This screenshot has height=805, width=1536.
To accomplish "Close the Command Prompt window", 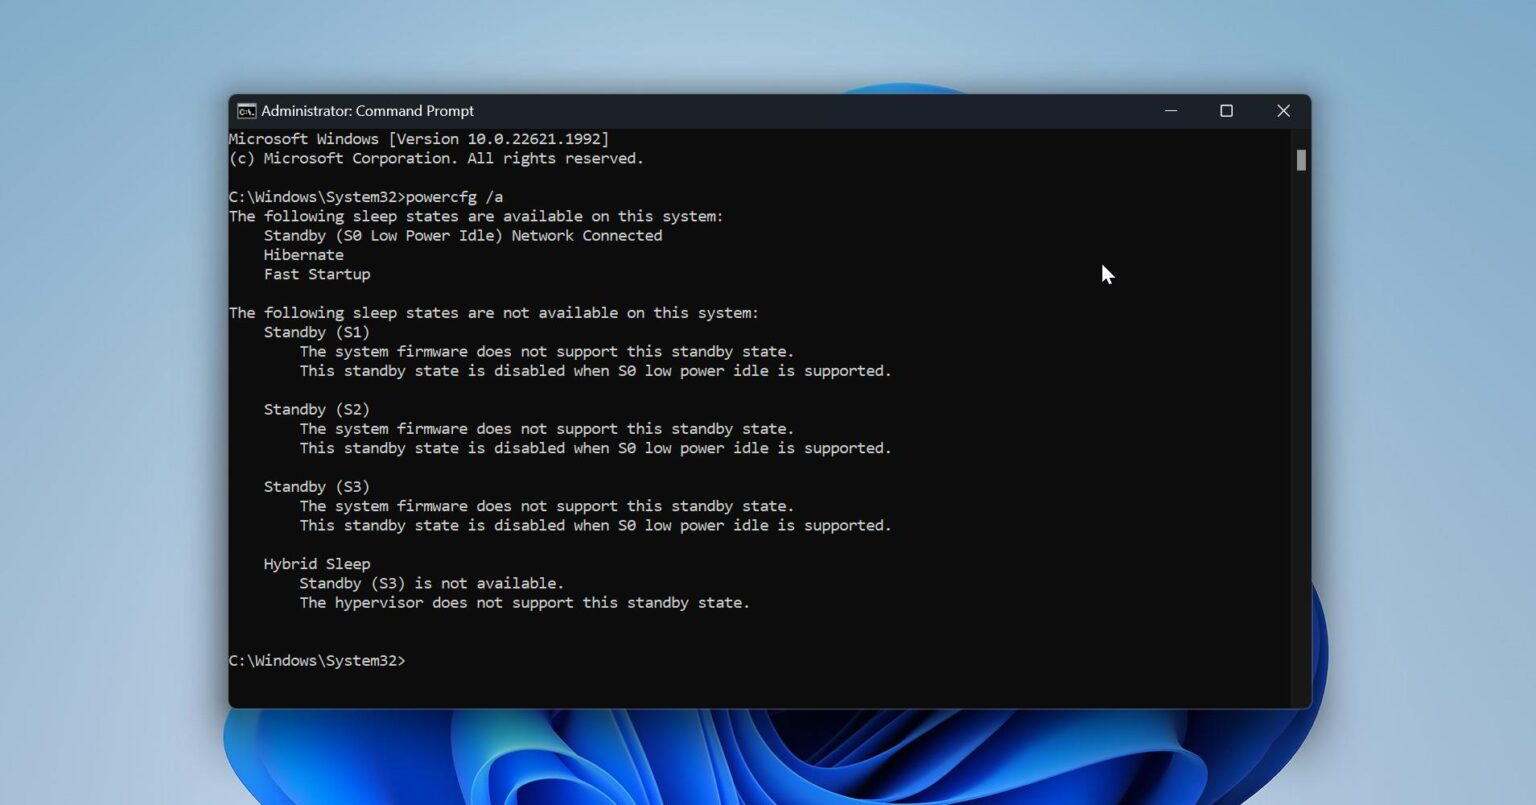I will 1283,111.
